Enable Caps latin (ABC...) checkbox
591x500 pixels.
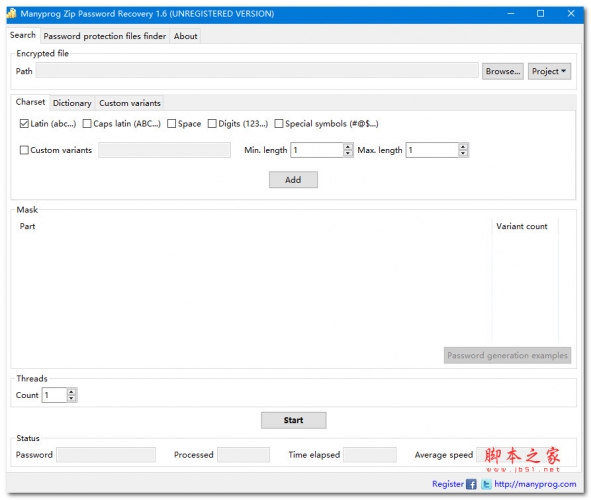point(87,124)
